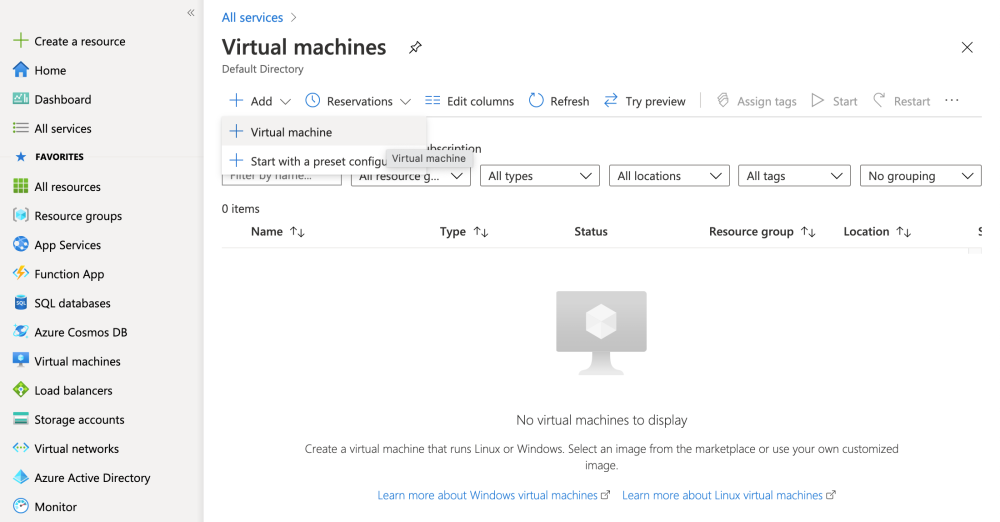Click the All services breadcrumb link
1000x522 pixels.
pos(251,17)
